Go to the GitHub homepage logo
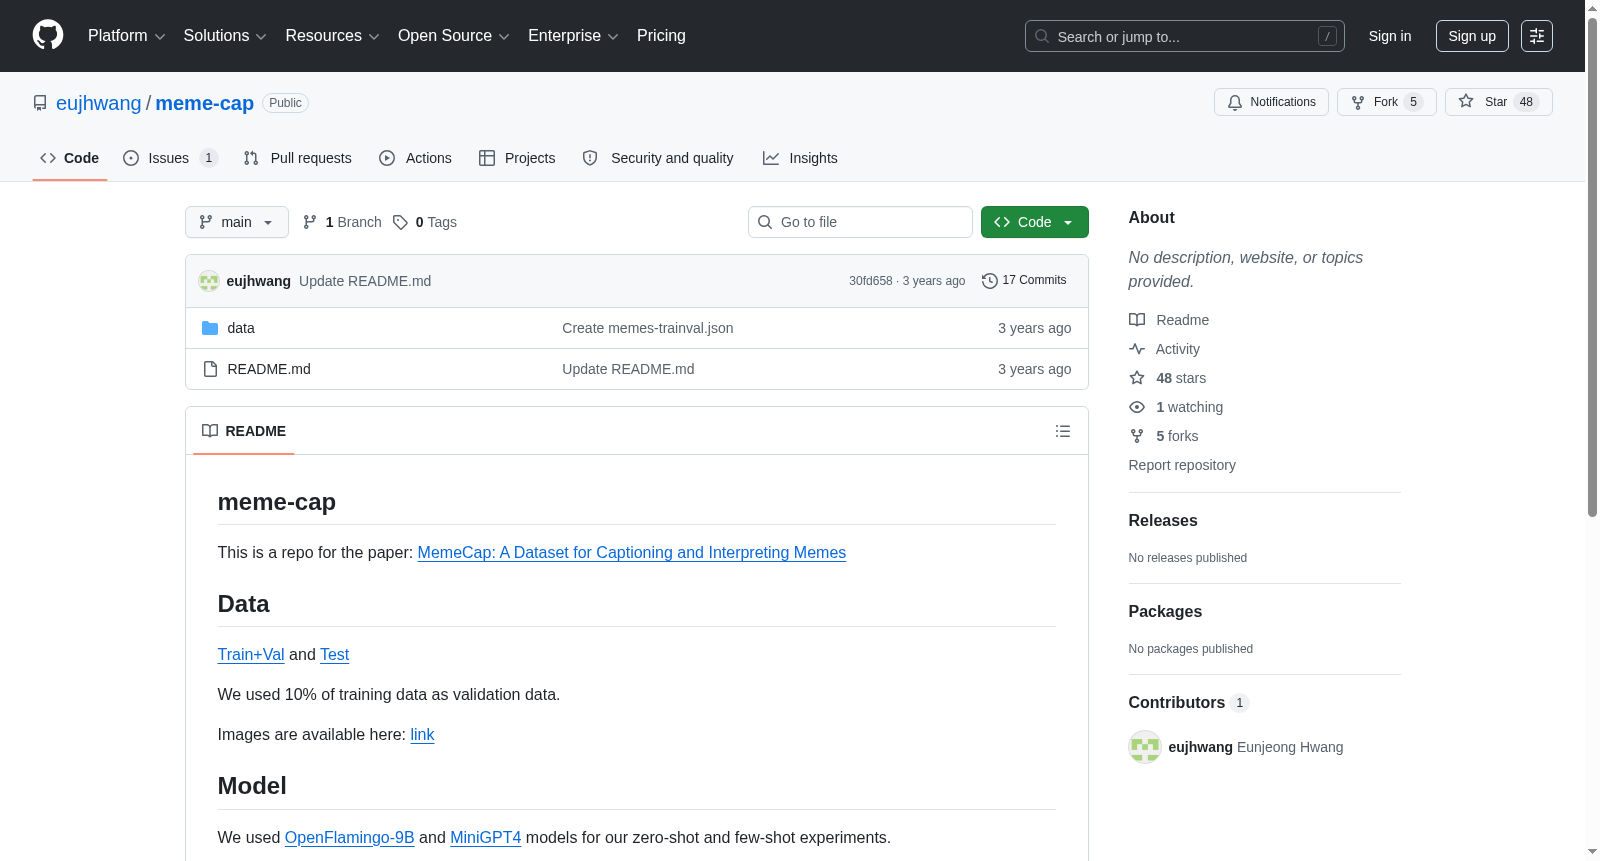Image resolution: width=1600 pixels, height=861 pixels. pos(48,35)
